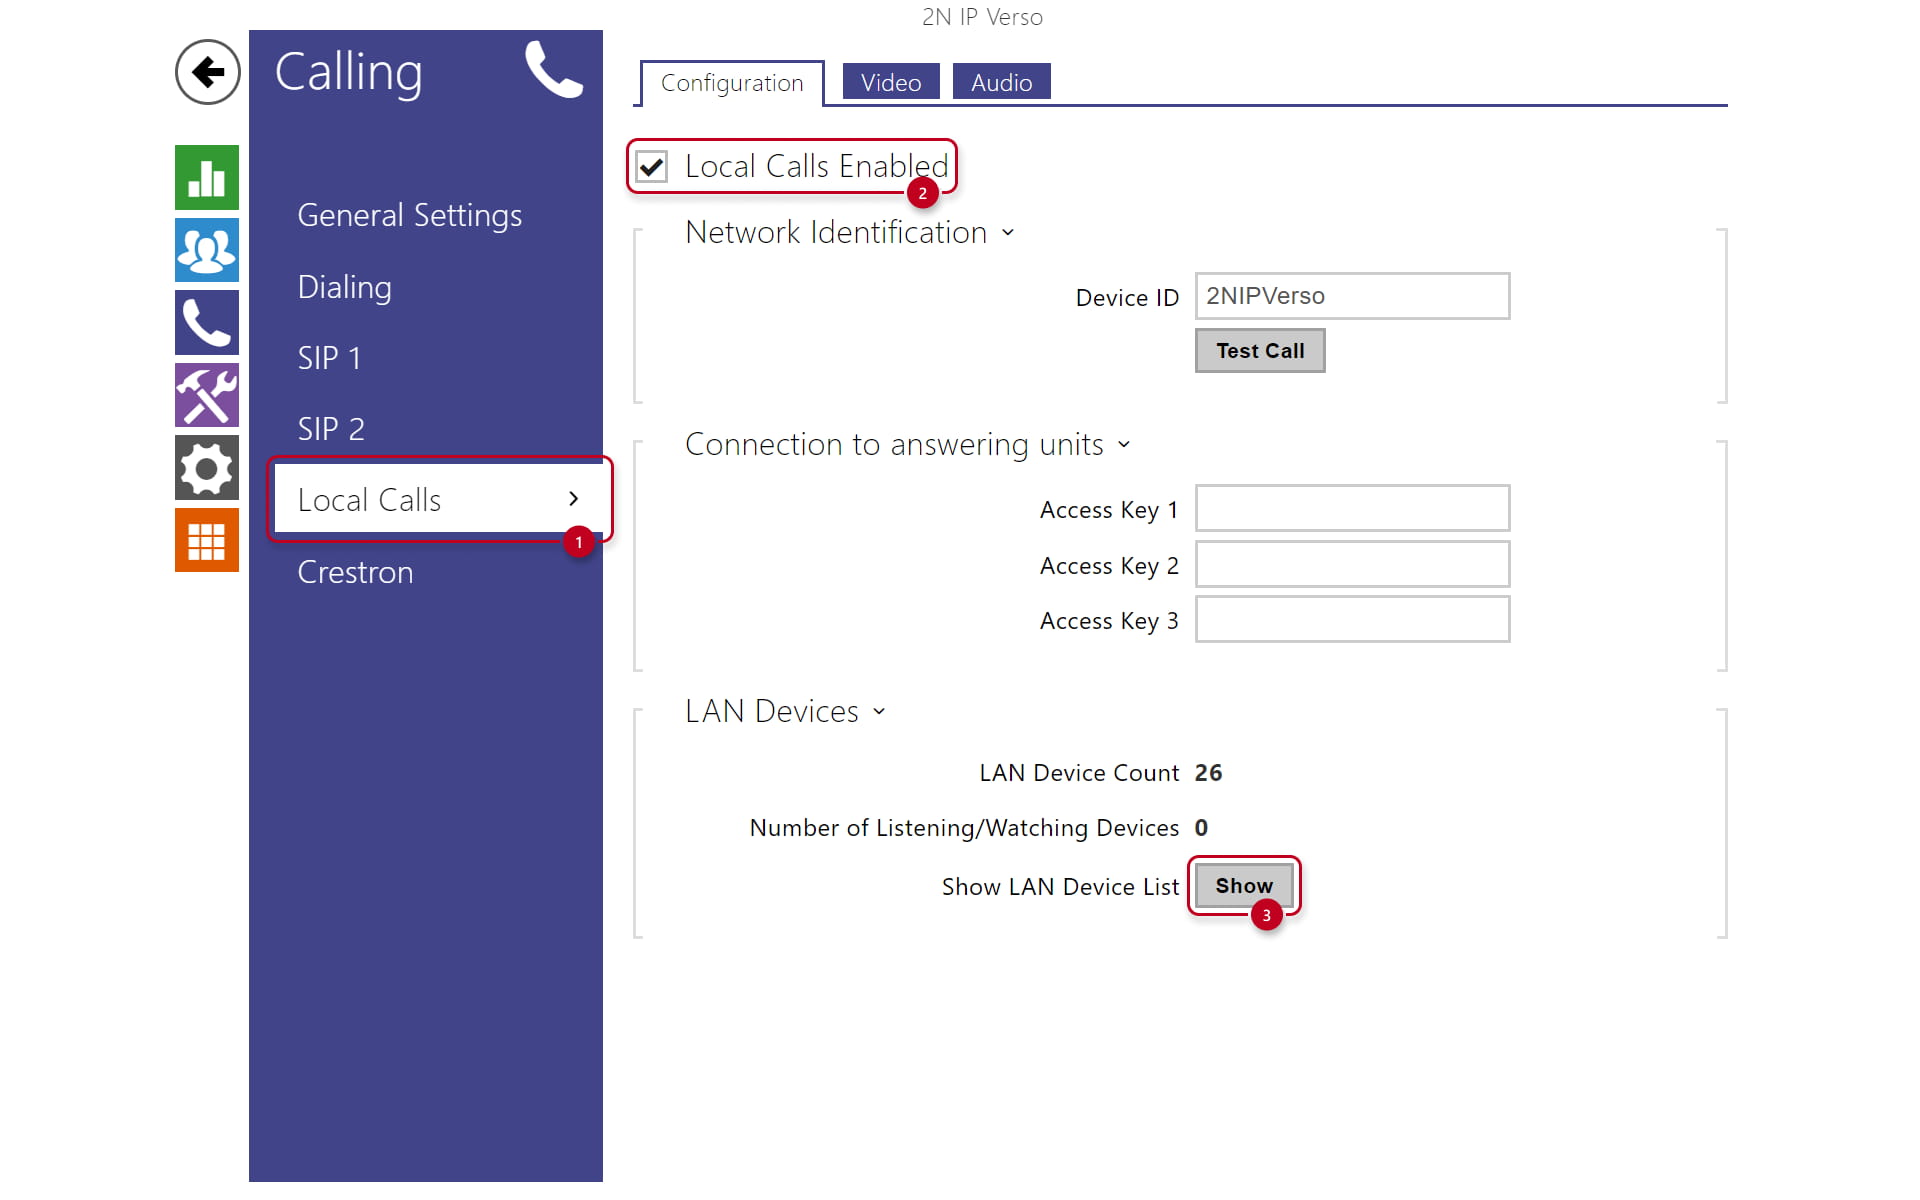Click the 2N IP Verso title text
The height and width of the screenshot is (1200, 1920).
click(x=982, y=17)
